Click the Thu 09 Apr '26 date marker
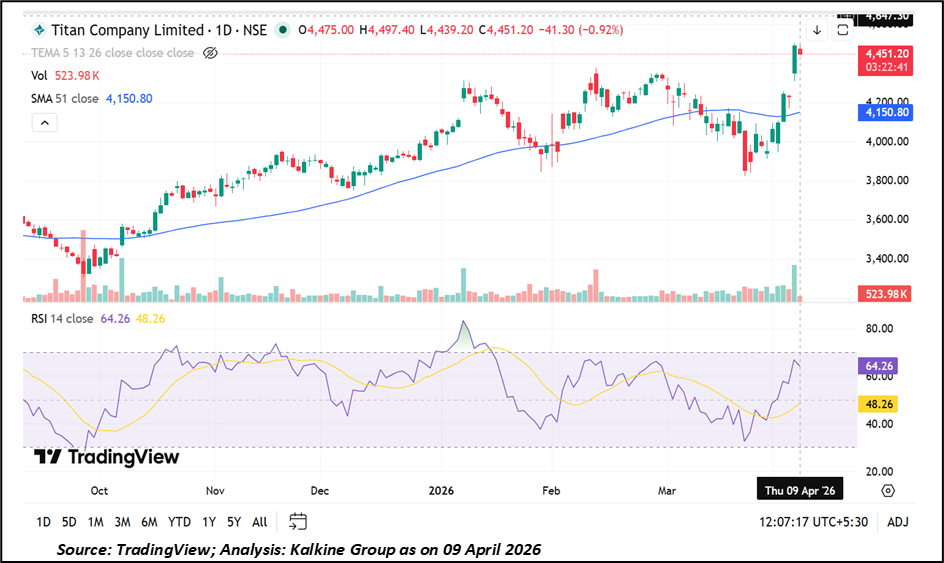This screenshot has height=563, width=944. [x=799, y=491]
